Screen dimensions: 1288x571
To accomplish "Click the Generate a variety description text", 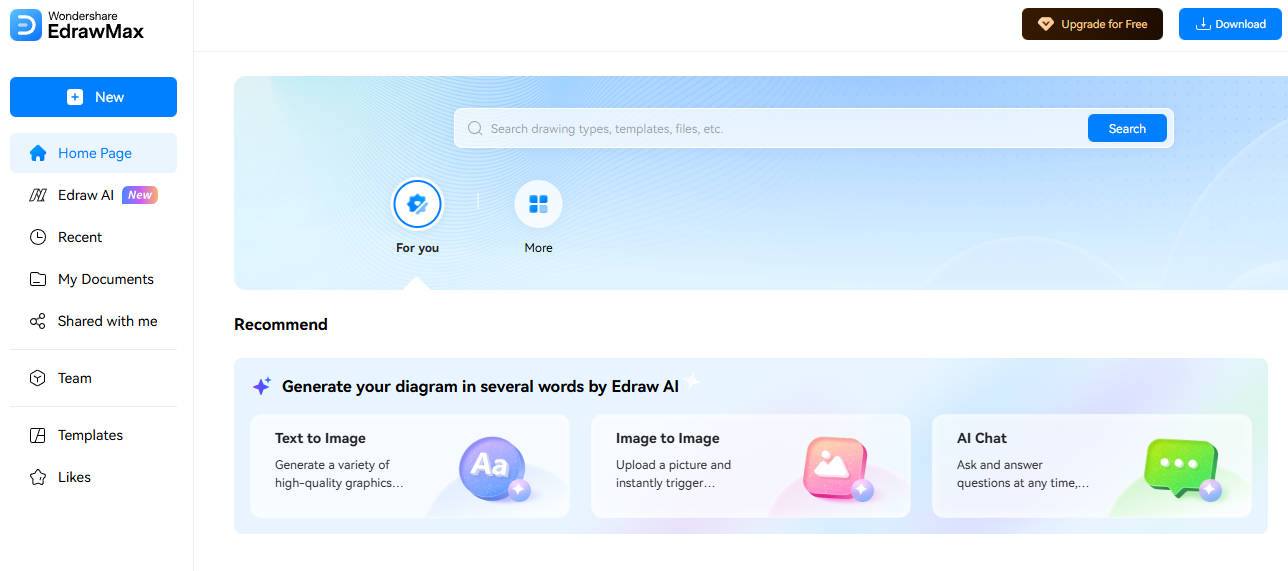I will (x=339, y=474).
